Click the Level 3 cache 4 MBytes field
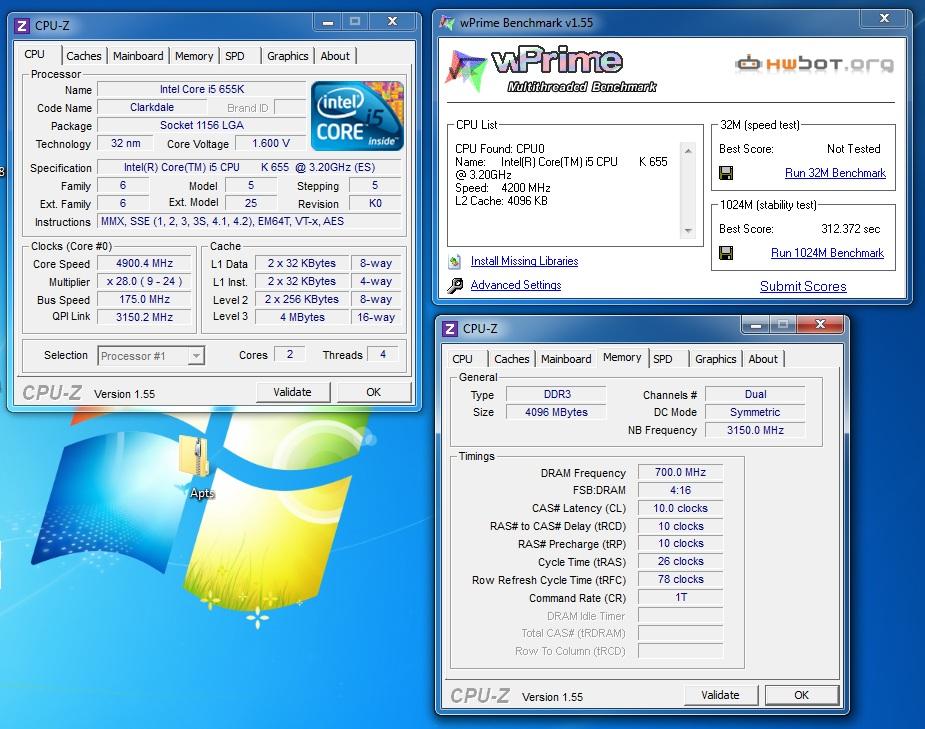The width and height of the screenshot is (925, 729). 302,317
